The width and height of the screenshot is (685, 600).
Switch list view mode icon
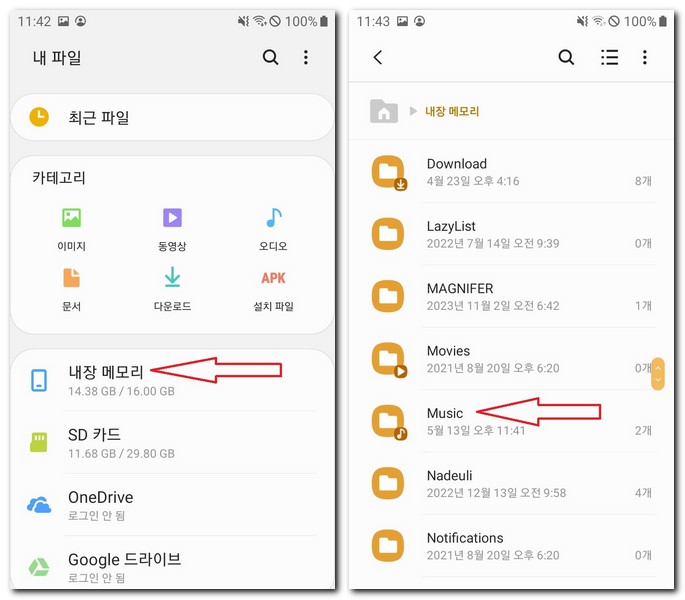[609, 57]
